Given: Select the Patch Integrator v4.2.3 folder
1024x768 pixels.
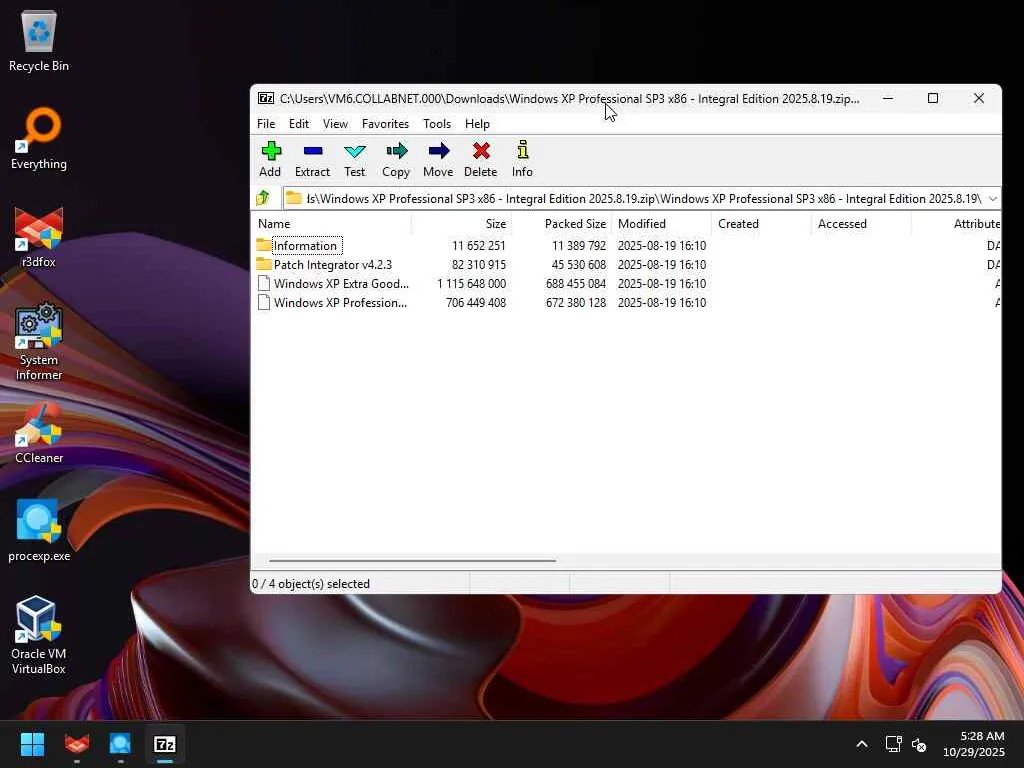Looking at the screenshot, I should [332, 265].
